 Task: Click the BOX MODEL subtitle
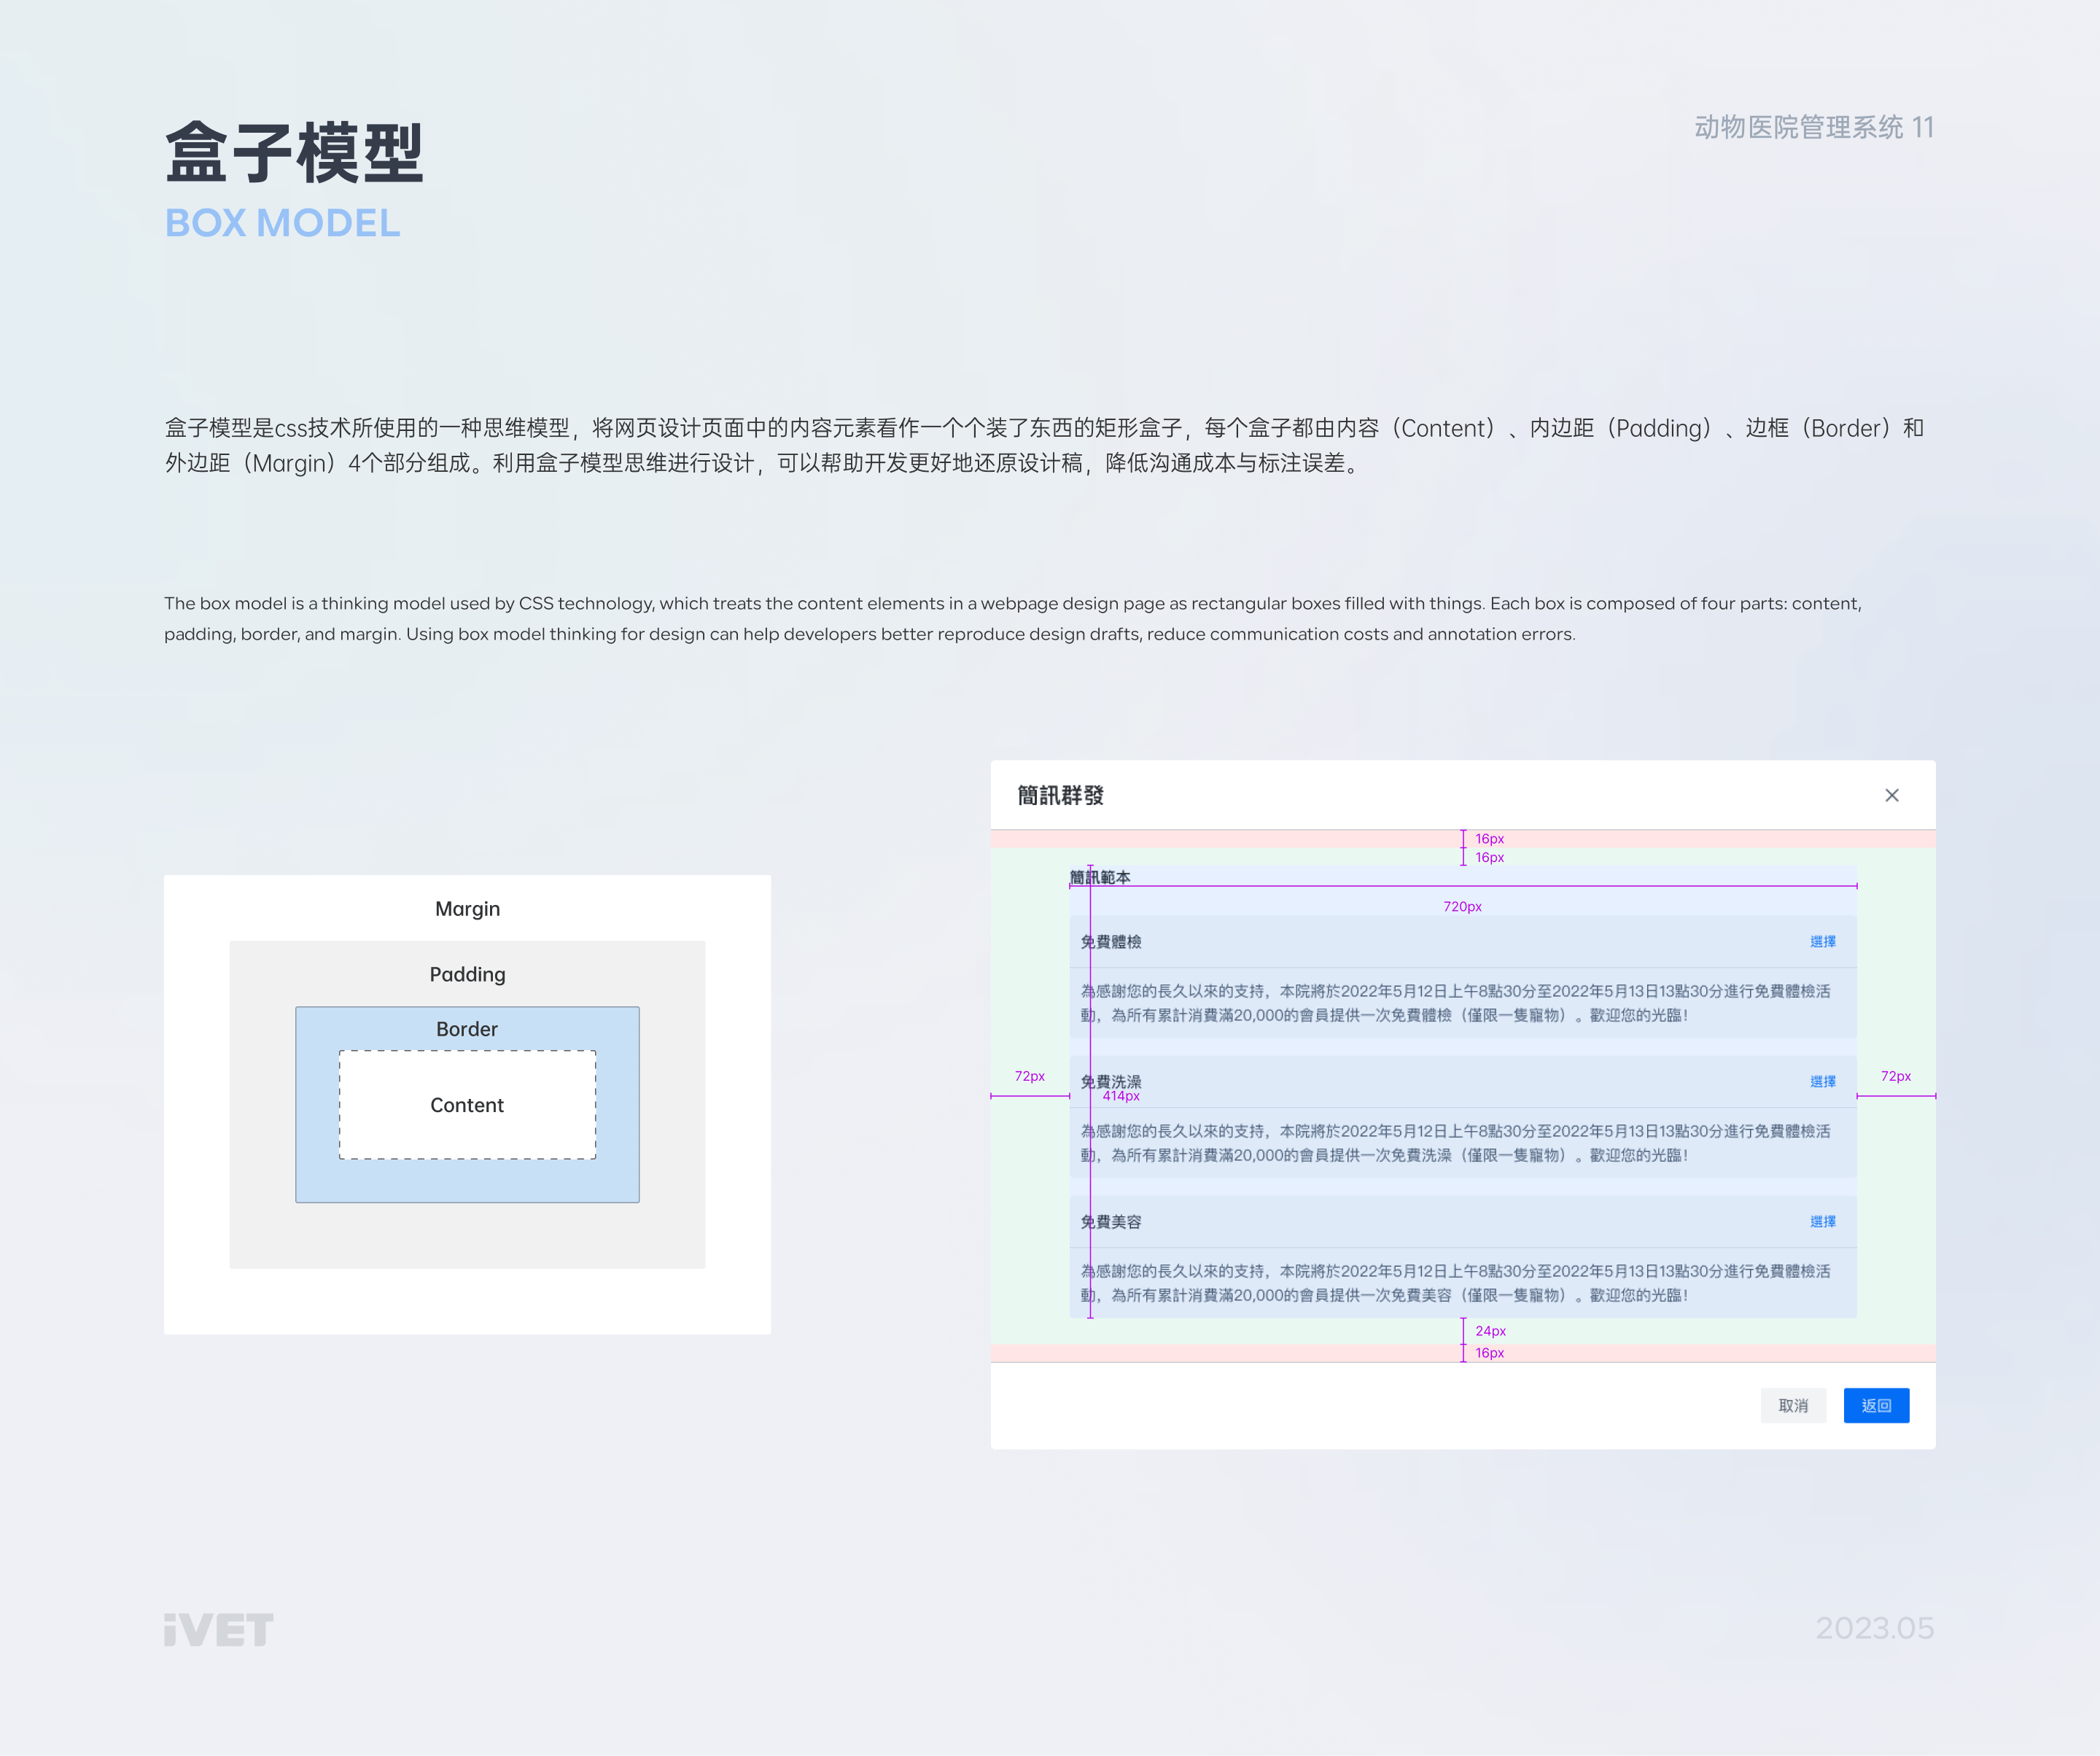(x=282, y=223)
